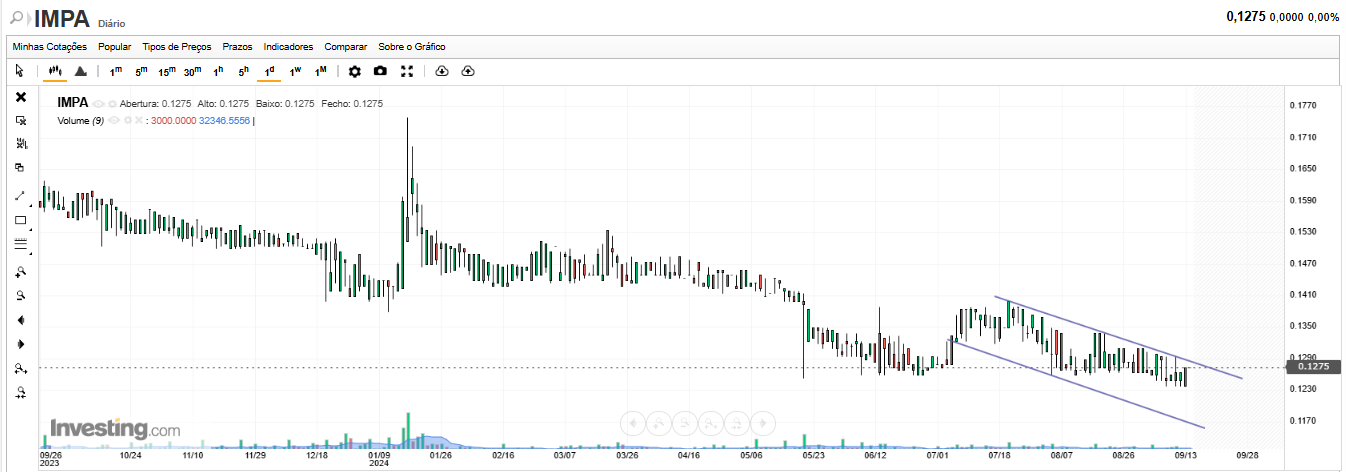
Task: Take a chart snapshot with camera icon
Action: pyautogui.click(x=380, y=71)
